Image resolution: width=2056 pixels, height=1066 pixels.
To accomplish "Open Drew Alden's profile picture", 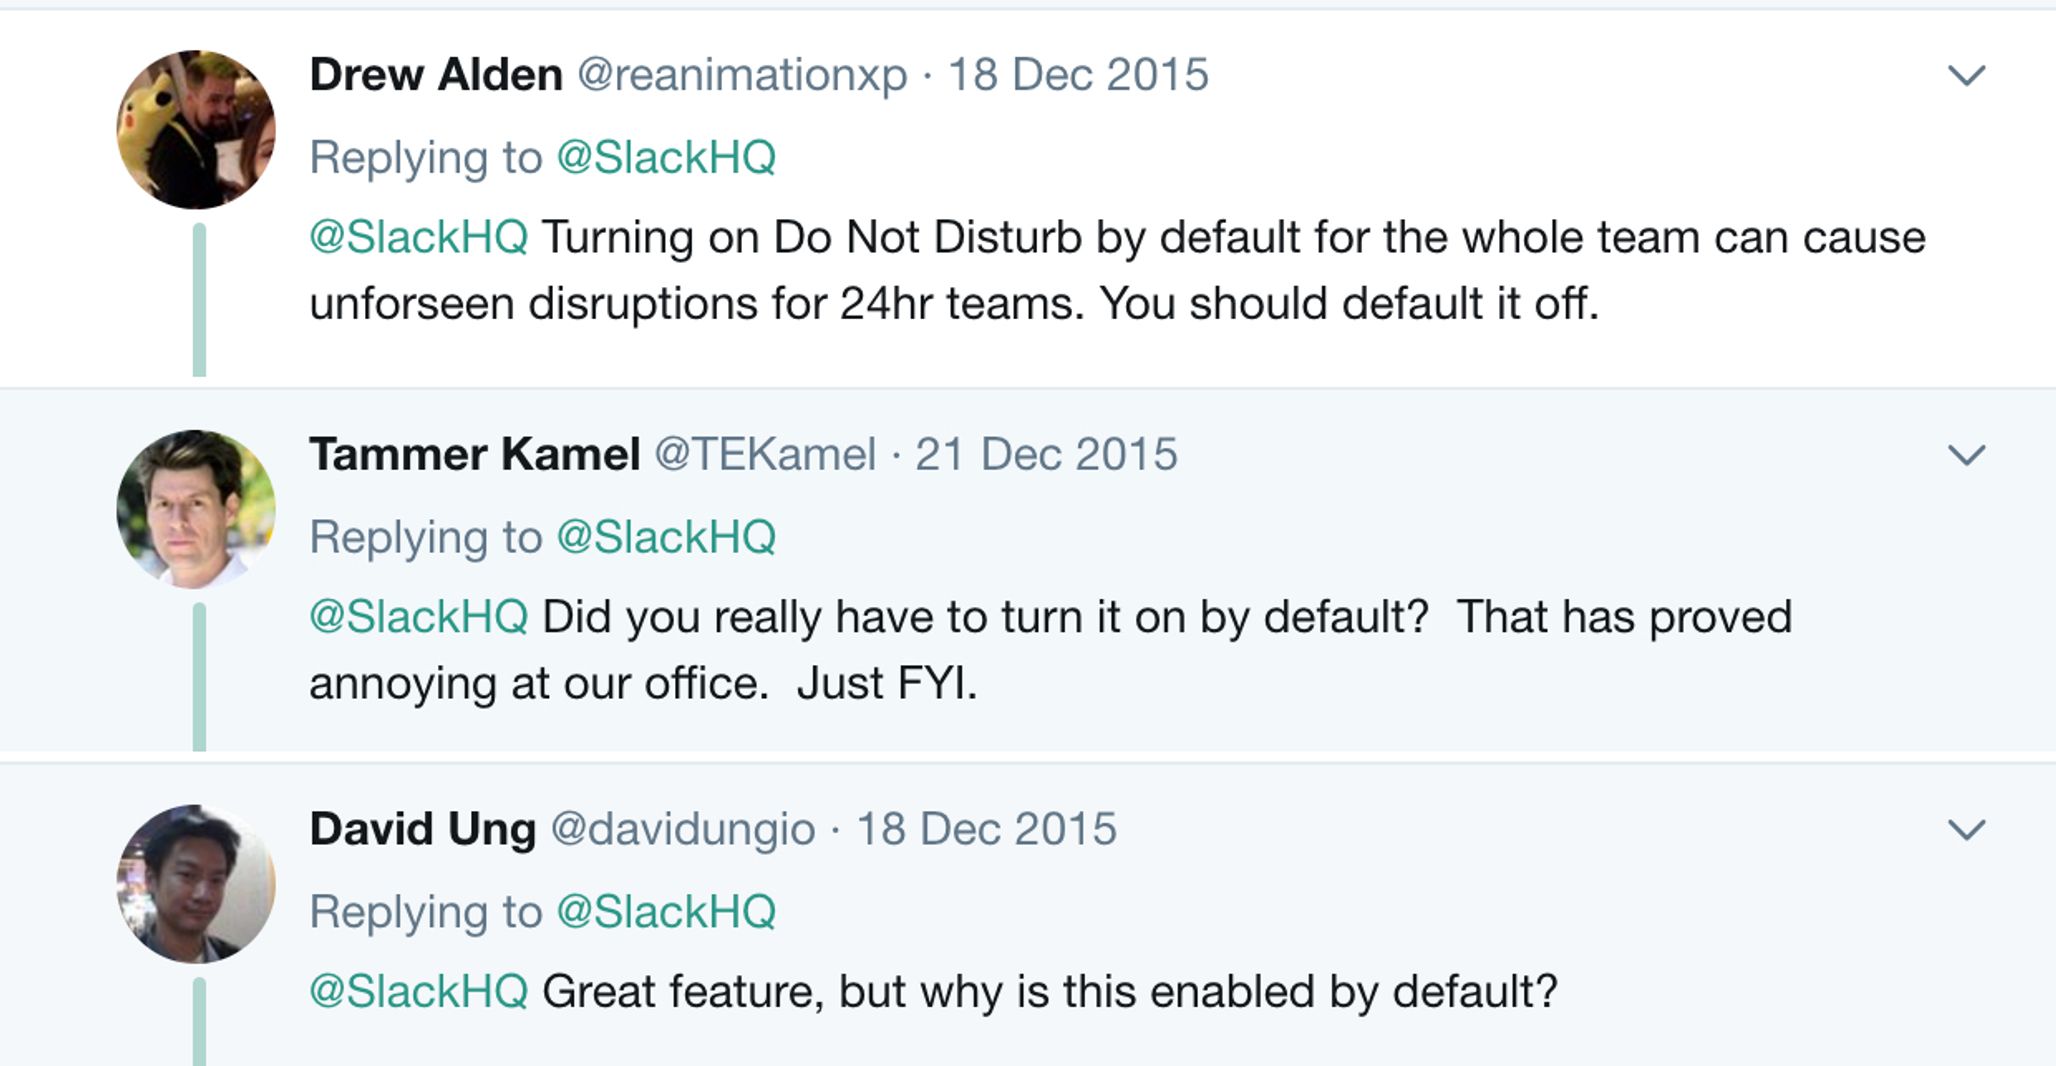I will (196, 130).
